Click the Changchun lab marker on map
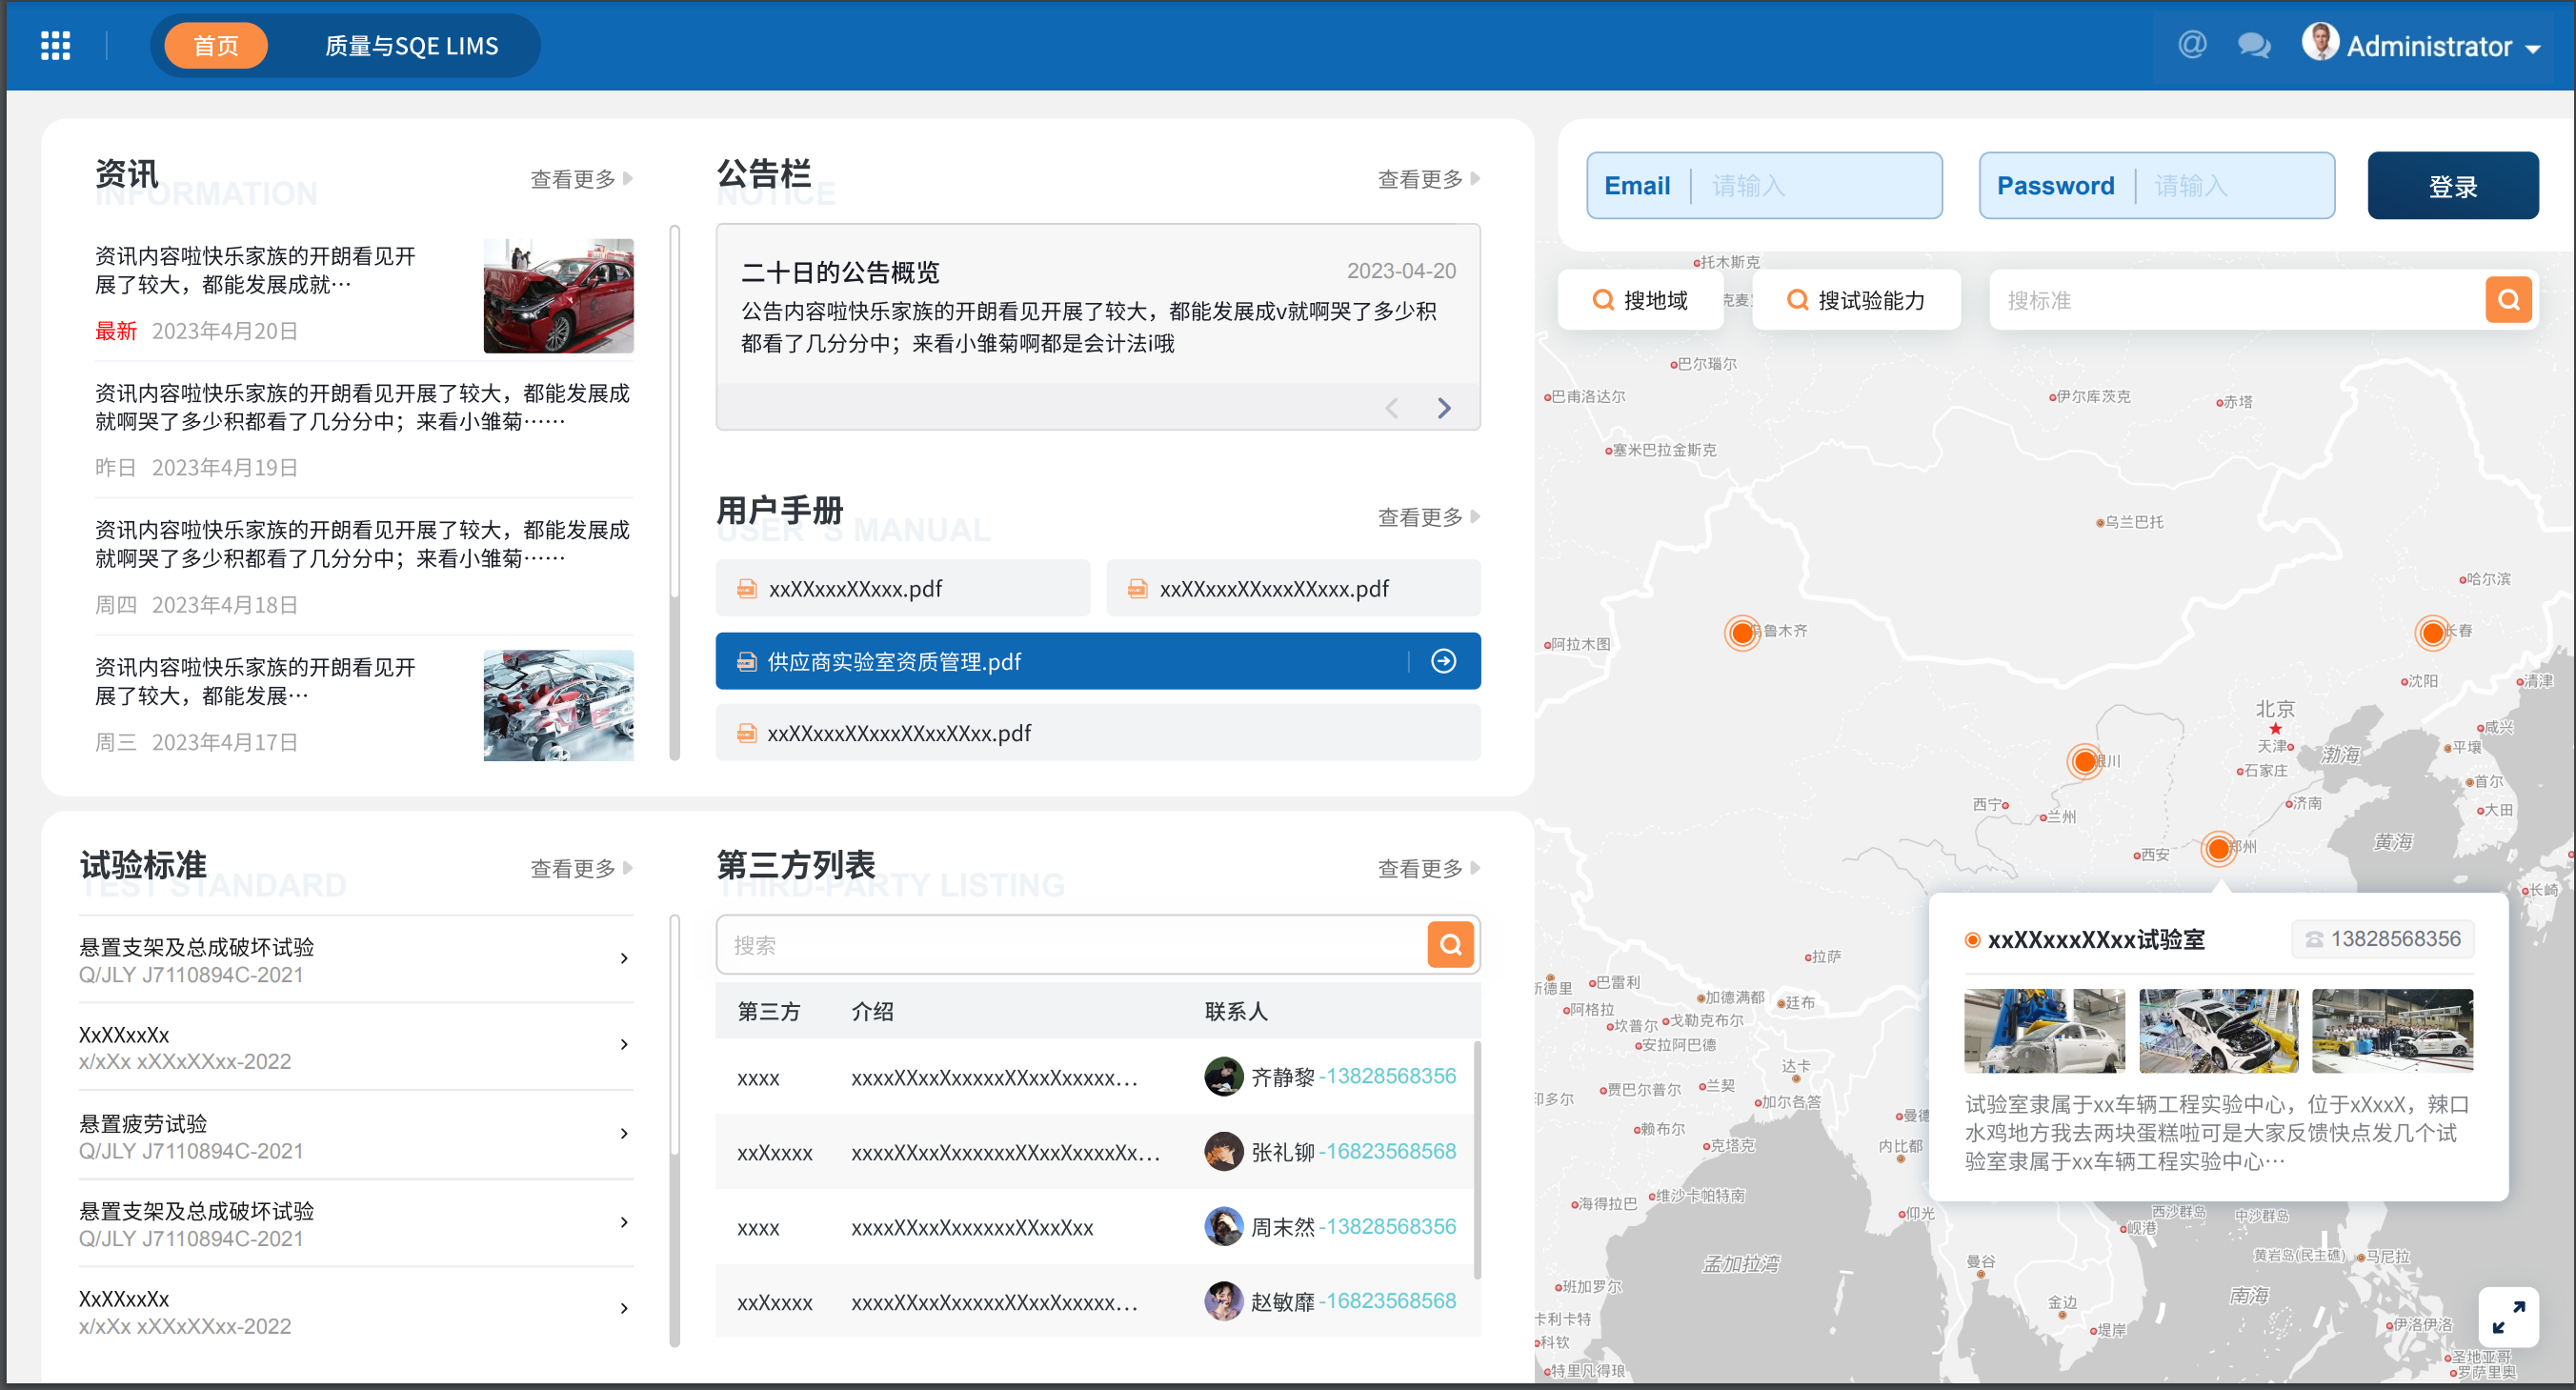This screenshot has height=1390, width=2576. (2432, 632)
